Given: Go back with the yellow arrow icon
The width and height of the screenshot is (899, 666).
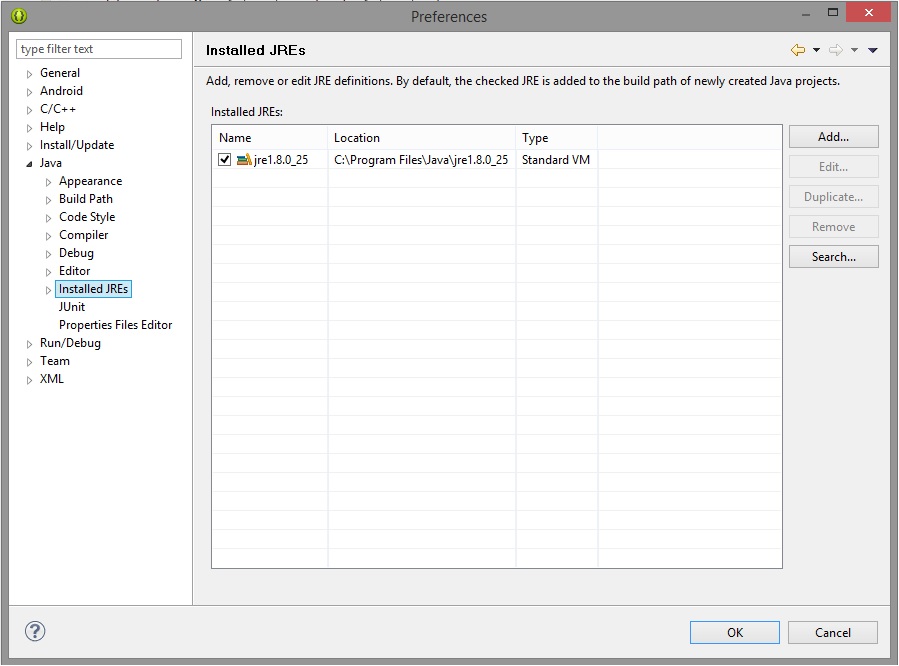Looking at the screenshot, I should click(x=798, y=50).
